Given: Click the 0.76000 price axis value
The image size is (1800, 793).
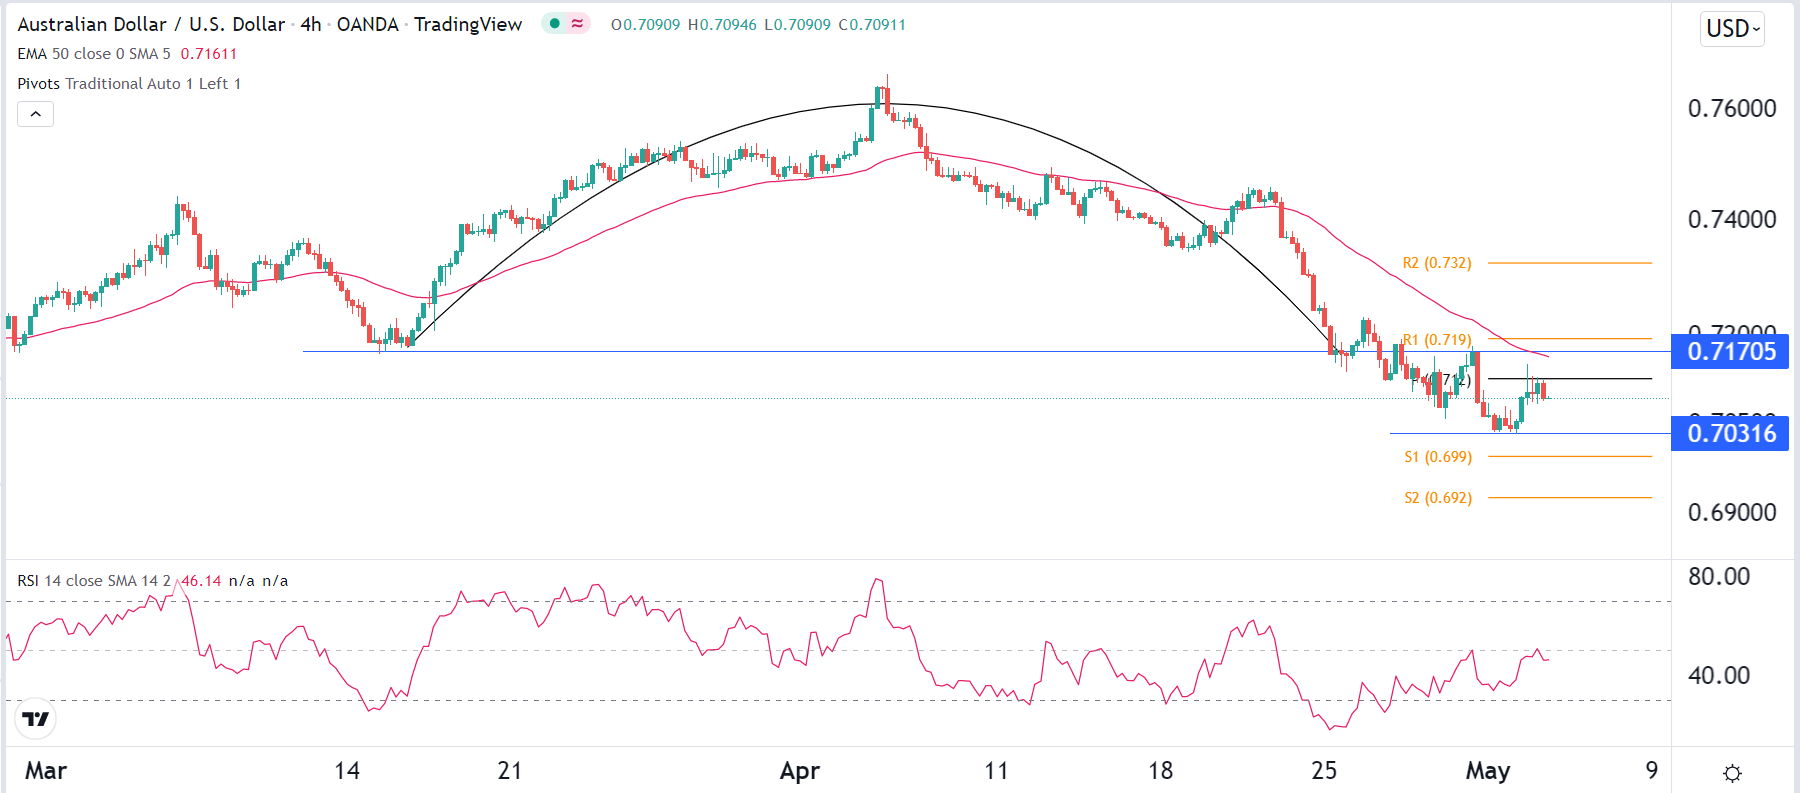Looking at the screenshot, I should (x=1732, y=108).
